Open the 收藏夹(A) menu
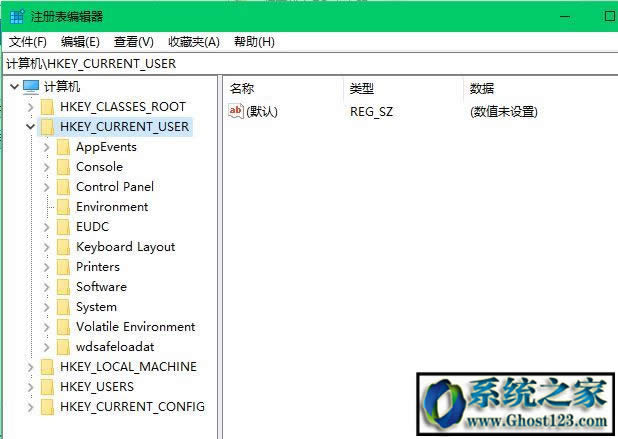This screenshot has width=618, height=439. click(x=193, y=41)
